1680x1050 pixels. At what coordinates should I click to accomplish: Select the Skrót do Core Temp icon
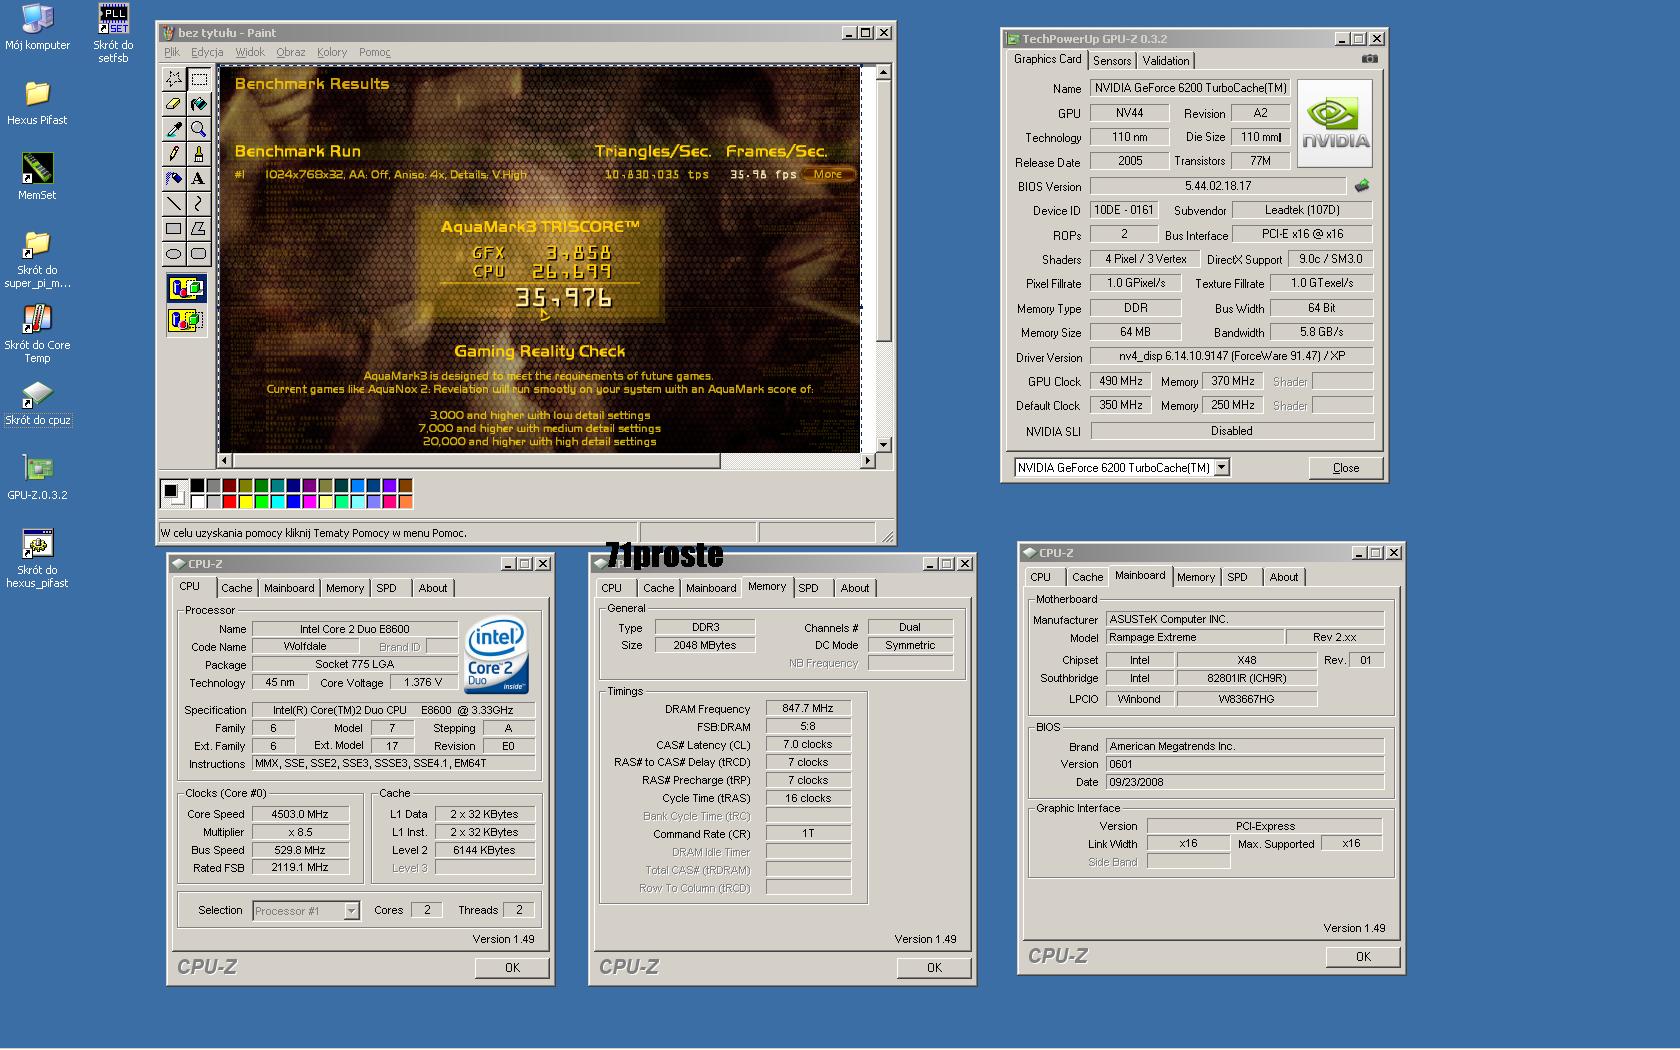(37, 334)
